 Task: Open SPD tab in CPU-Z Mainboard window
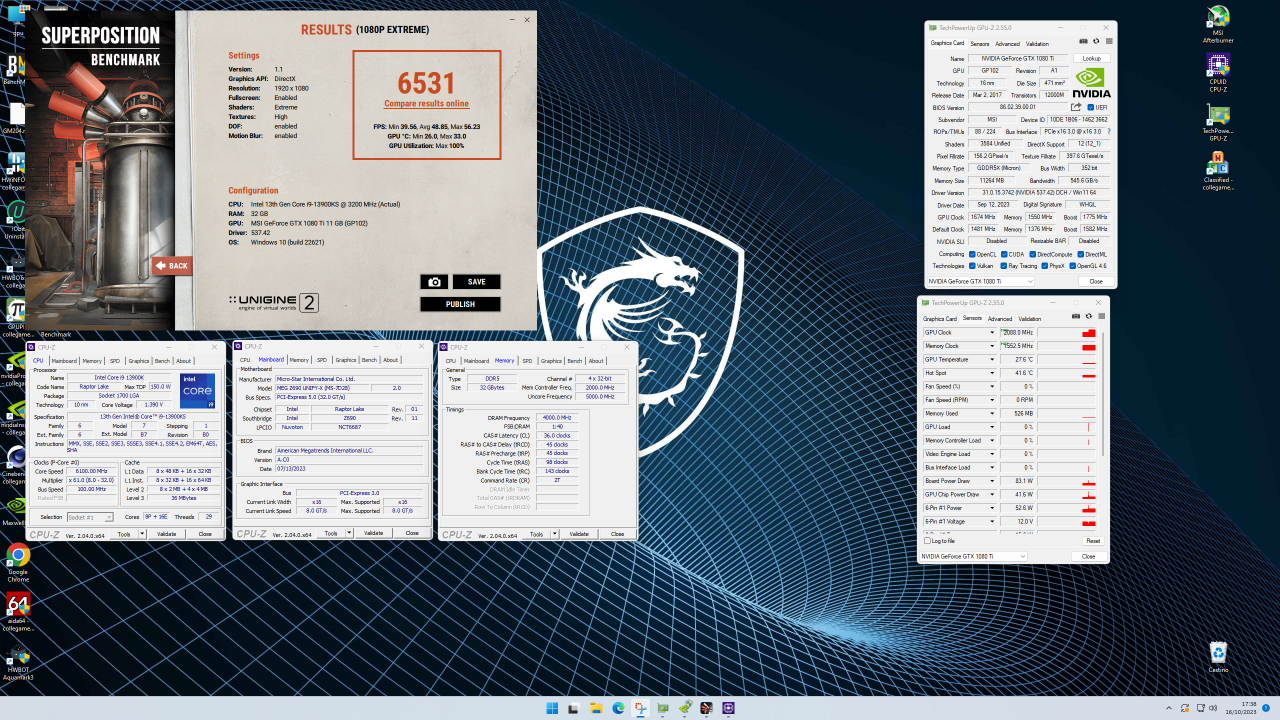click(x=322, y=359)
